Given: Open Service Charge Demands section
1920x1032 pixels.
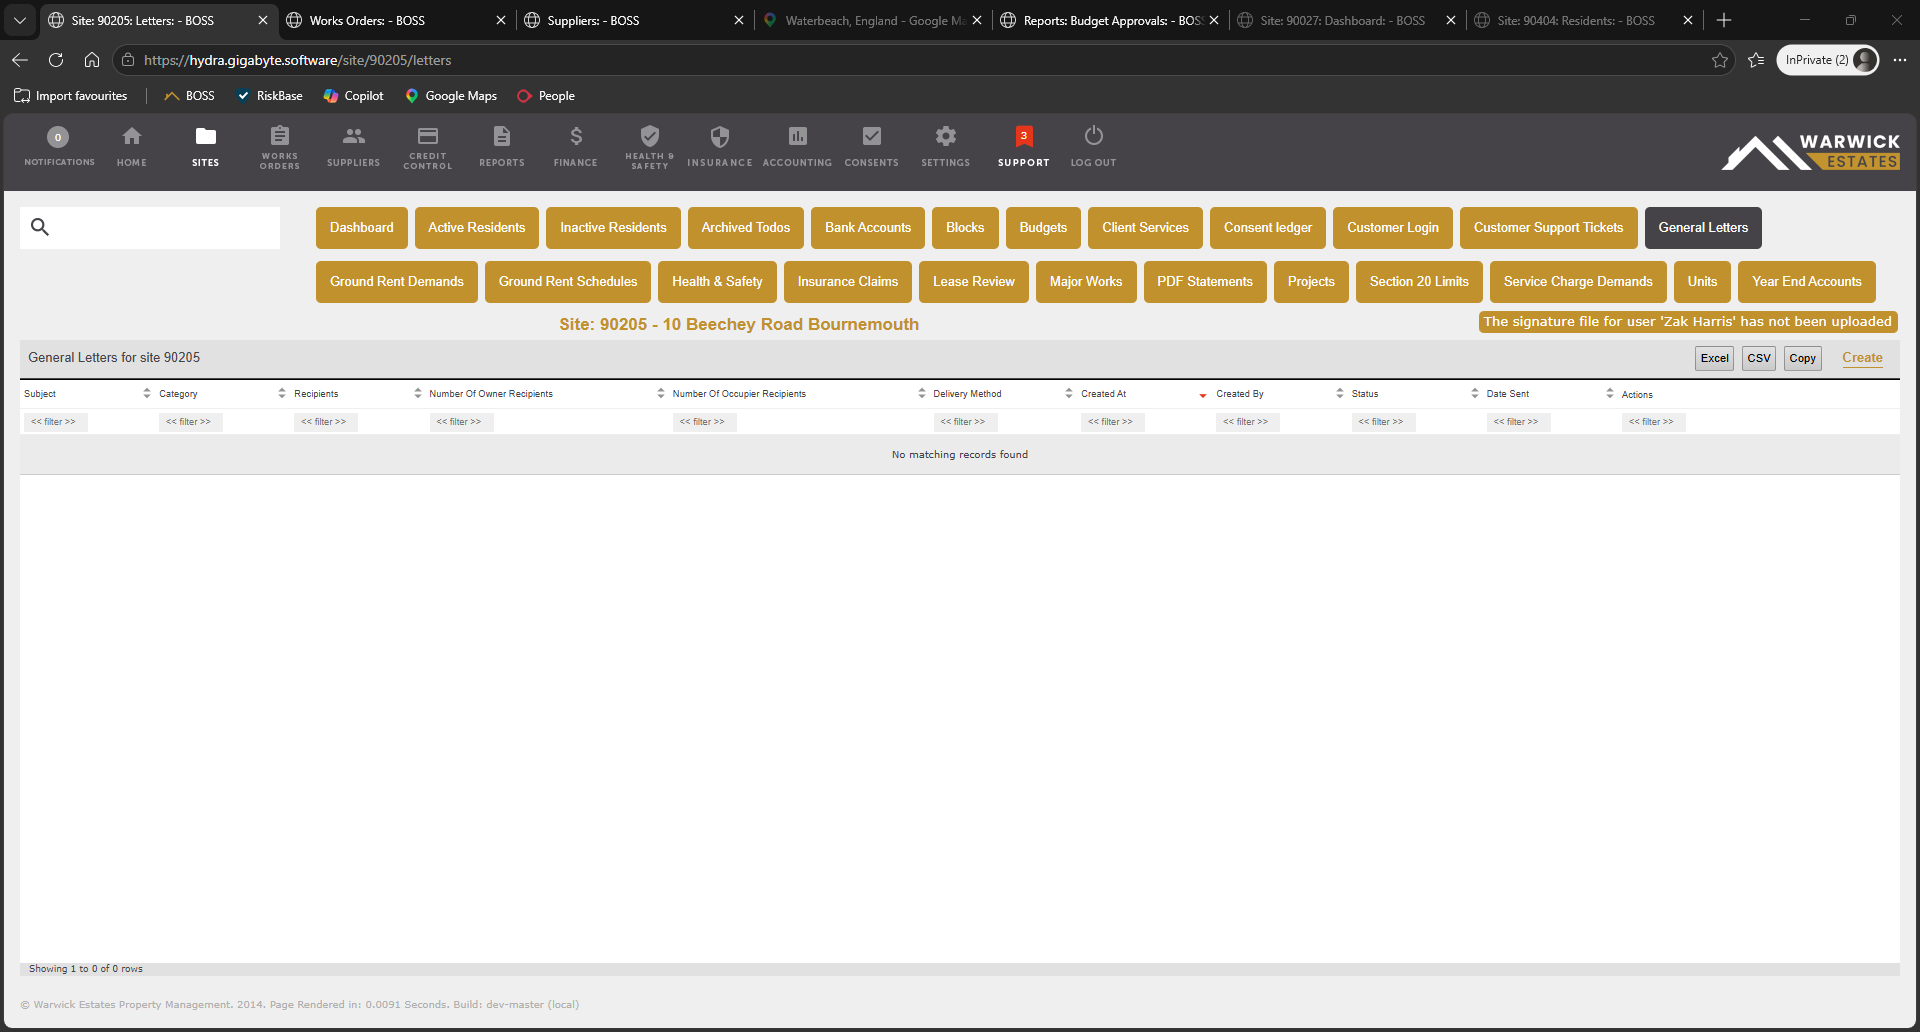Looking at the screenshot, I should pyautogui.click(x=1578, y=282).
